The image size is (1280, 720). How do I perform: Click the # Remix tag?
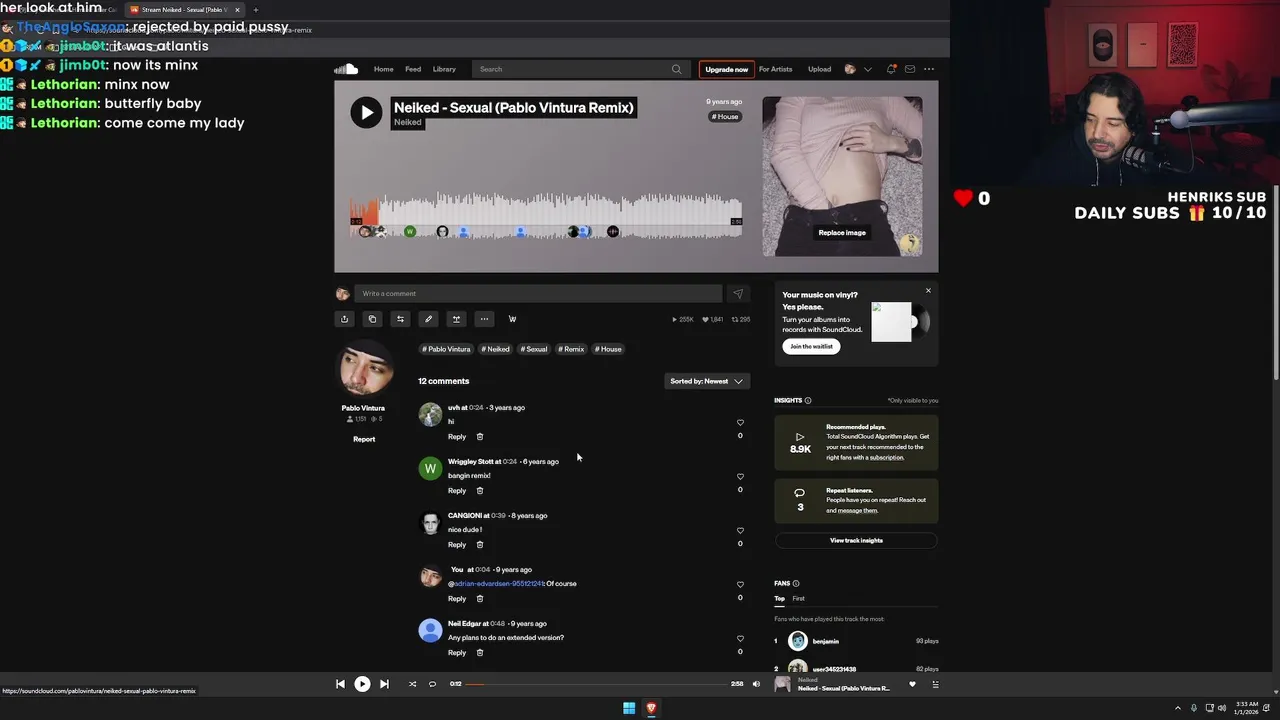571,349
